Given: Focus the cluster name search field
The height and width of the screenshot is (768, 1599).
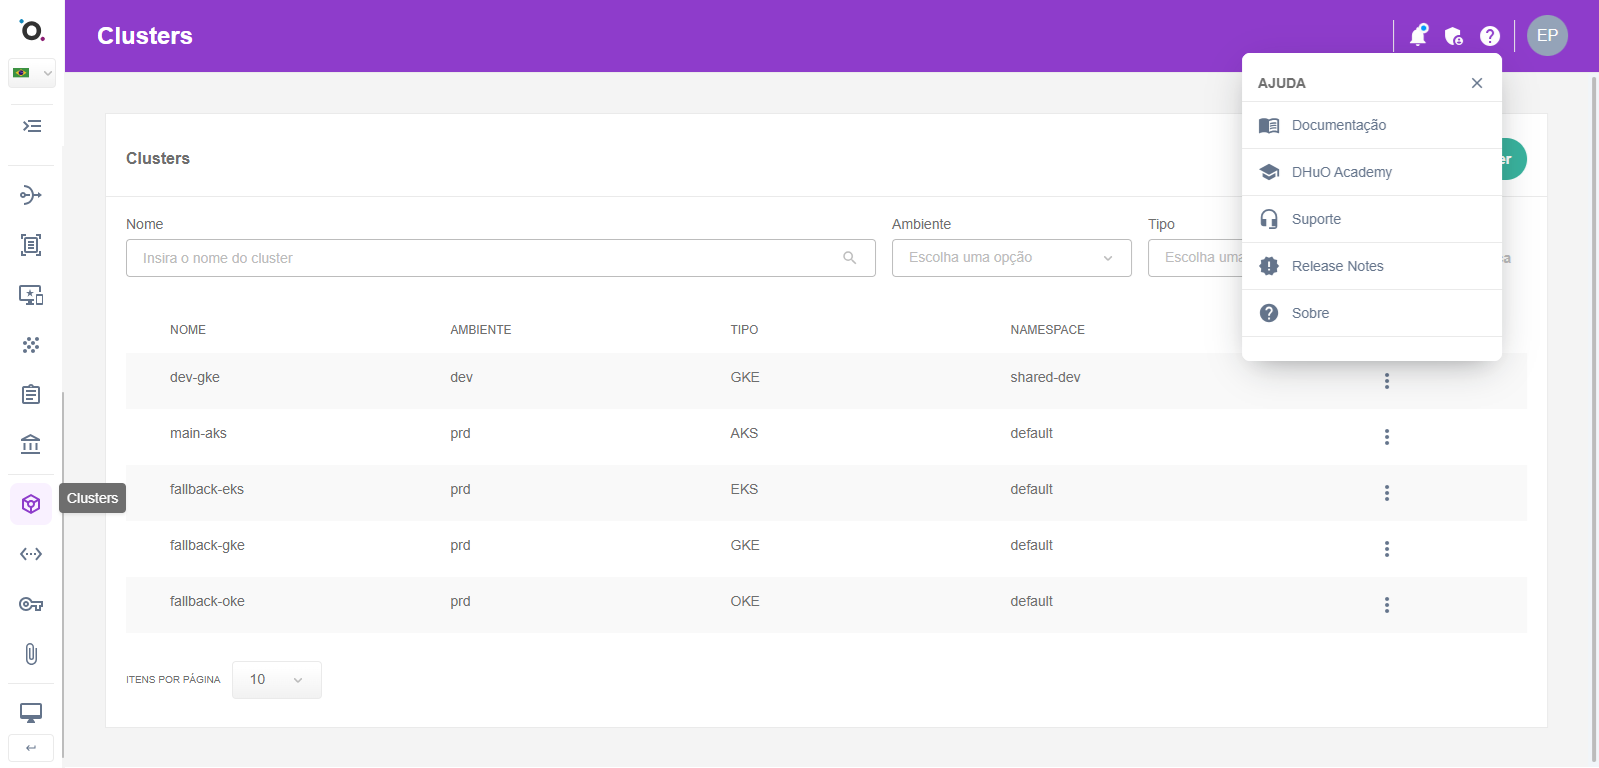Looking at the screenshot, I should [501, 258].
